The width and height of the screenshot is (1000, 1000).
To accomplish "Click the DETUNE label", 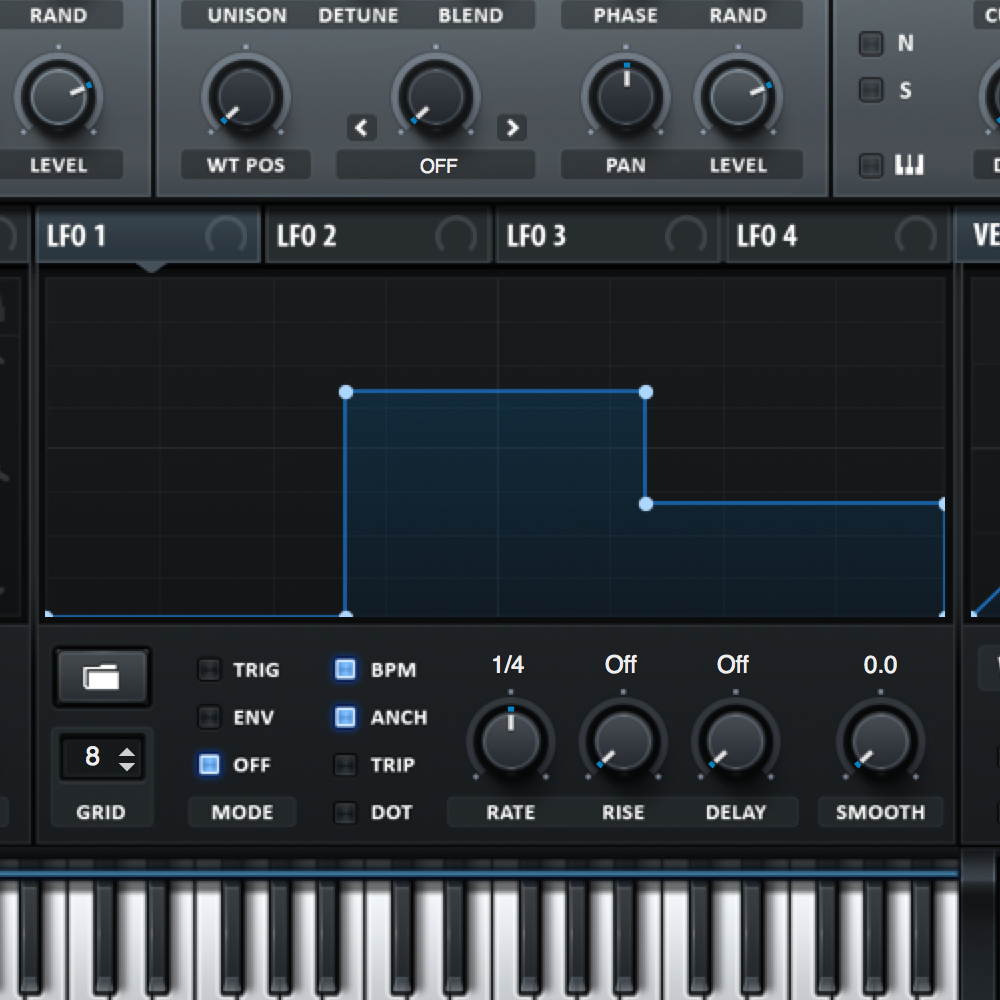I will [358, 15].
